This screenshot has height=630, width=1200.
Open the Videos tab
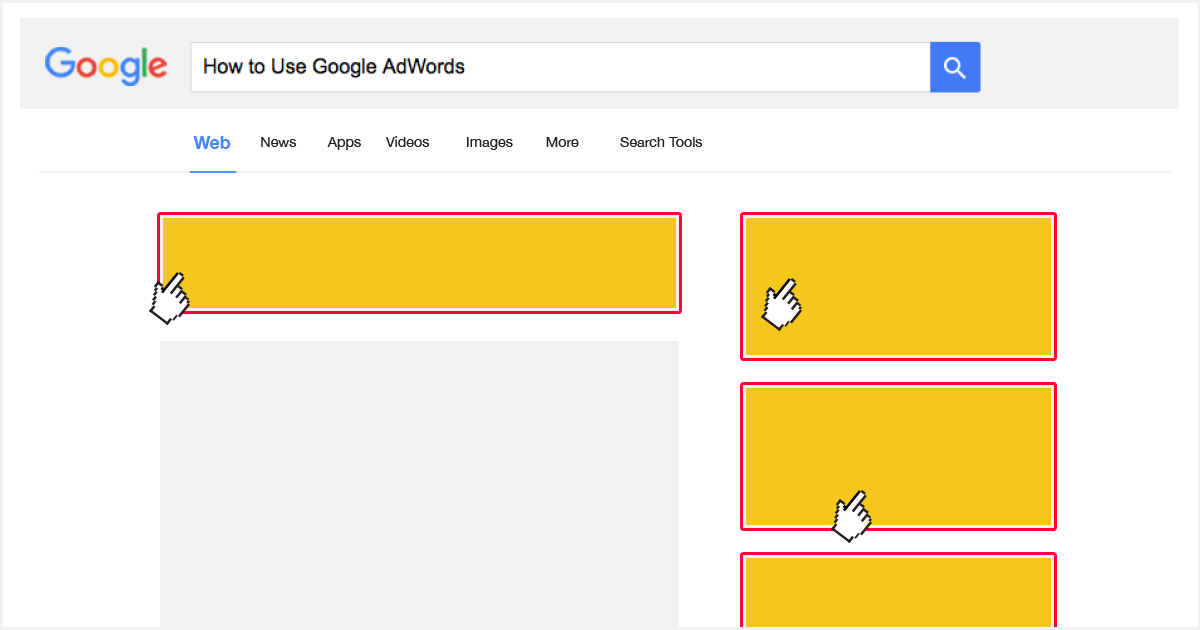[407, 142]
